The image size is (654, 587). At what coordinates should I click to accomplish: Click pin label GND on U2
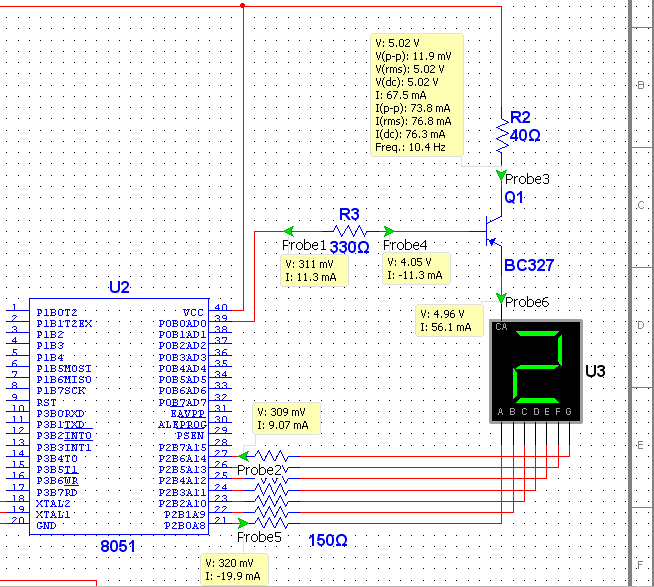(x=46, y=526)
